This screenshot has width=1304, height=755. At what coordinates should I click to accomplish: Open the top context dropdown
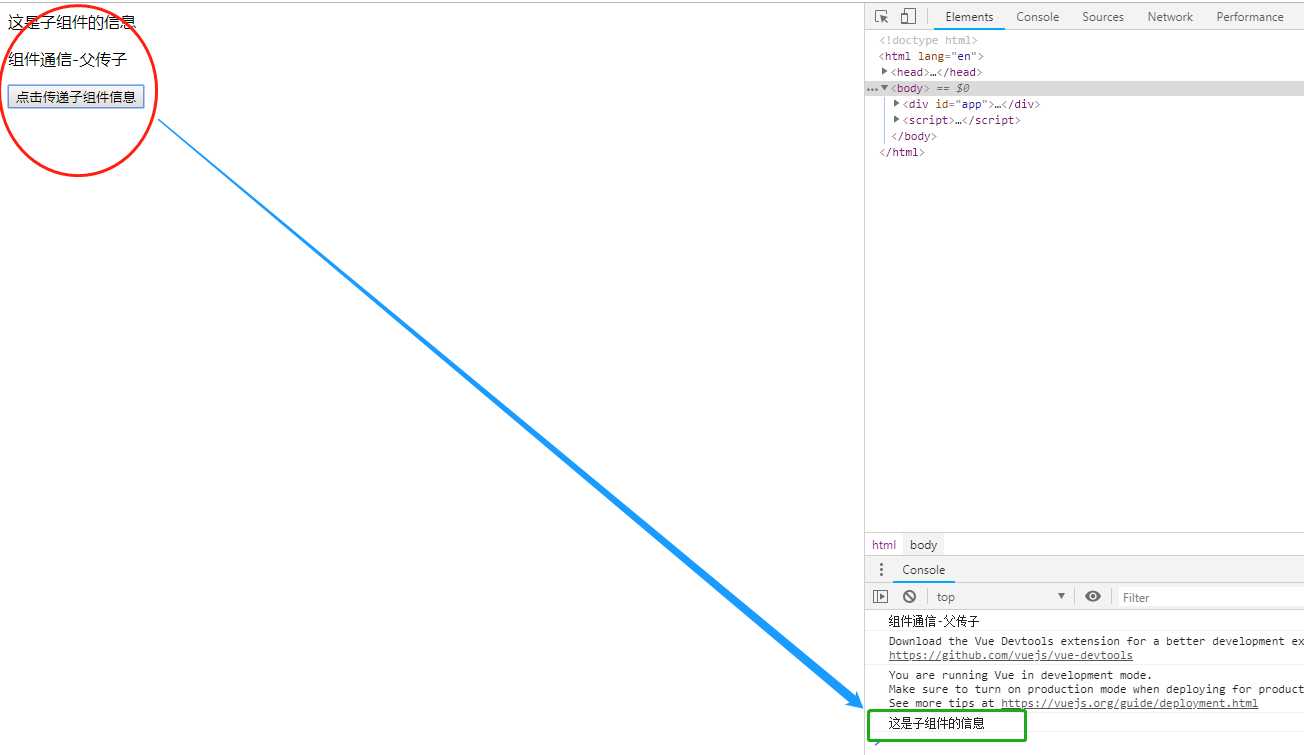pos(1000,597)
